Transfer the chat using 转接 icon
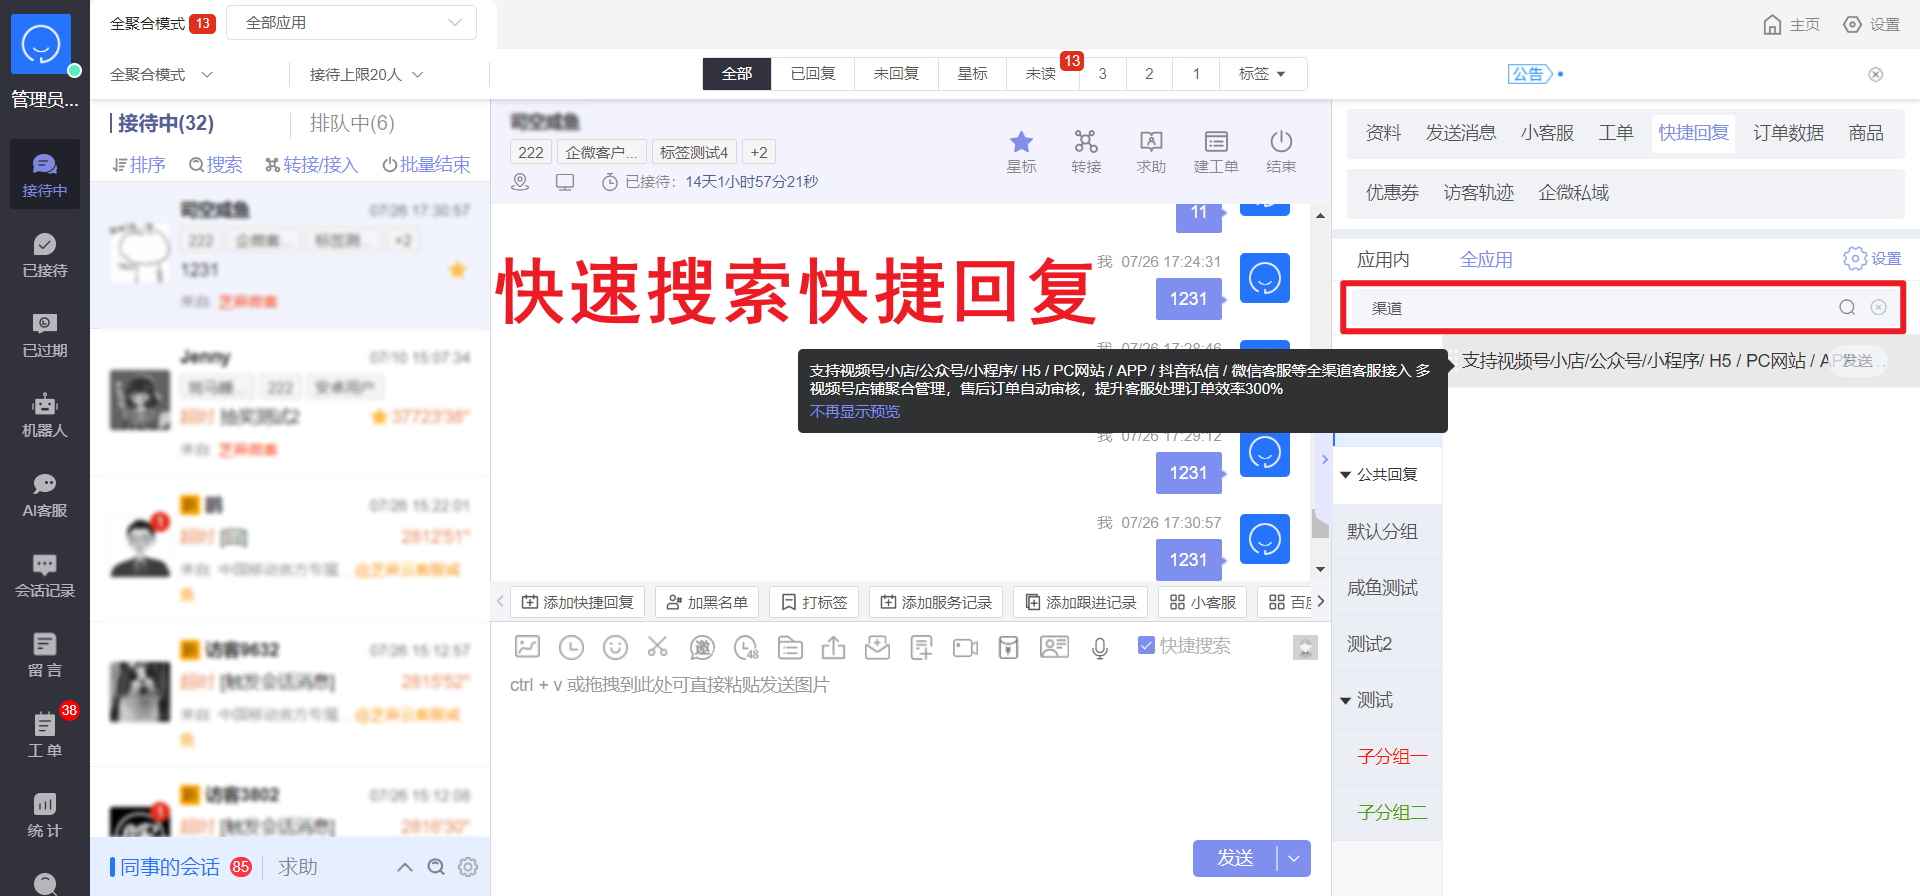This screenshot has height=896, width=1920. (1086, 152)
